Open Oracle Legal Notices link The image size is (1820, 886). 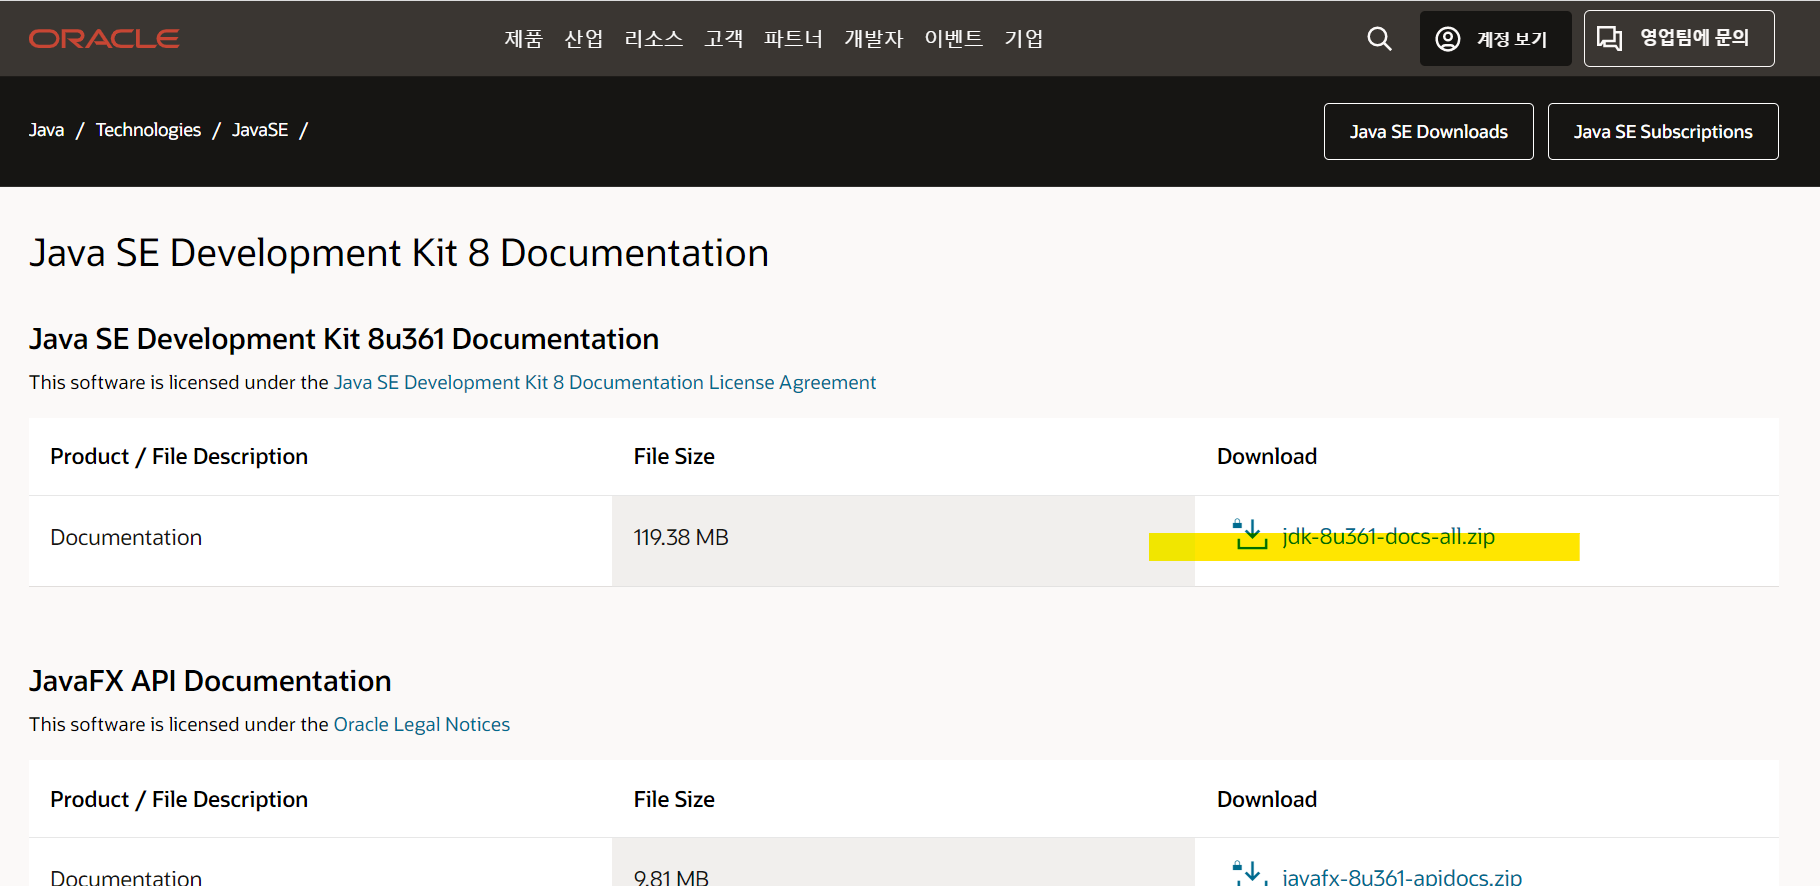(x=422, y=724)
